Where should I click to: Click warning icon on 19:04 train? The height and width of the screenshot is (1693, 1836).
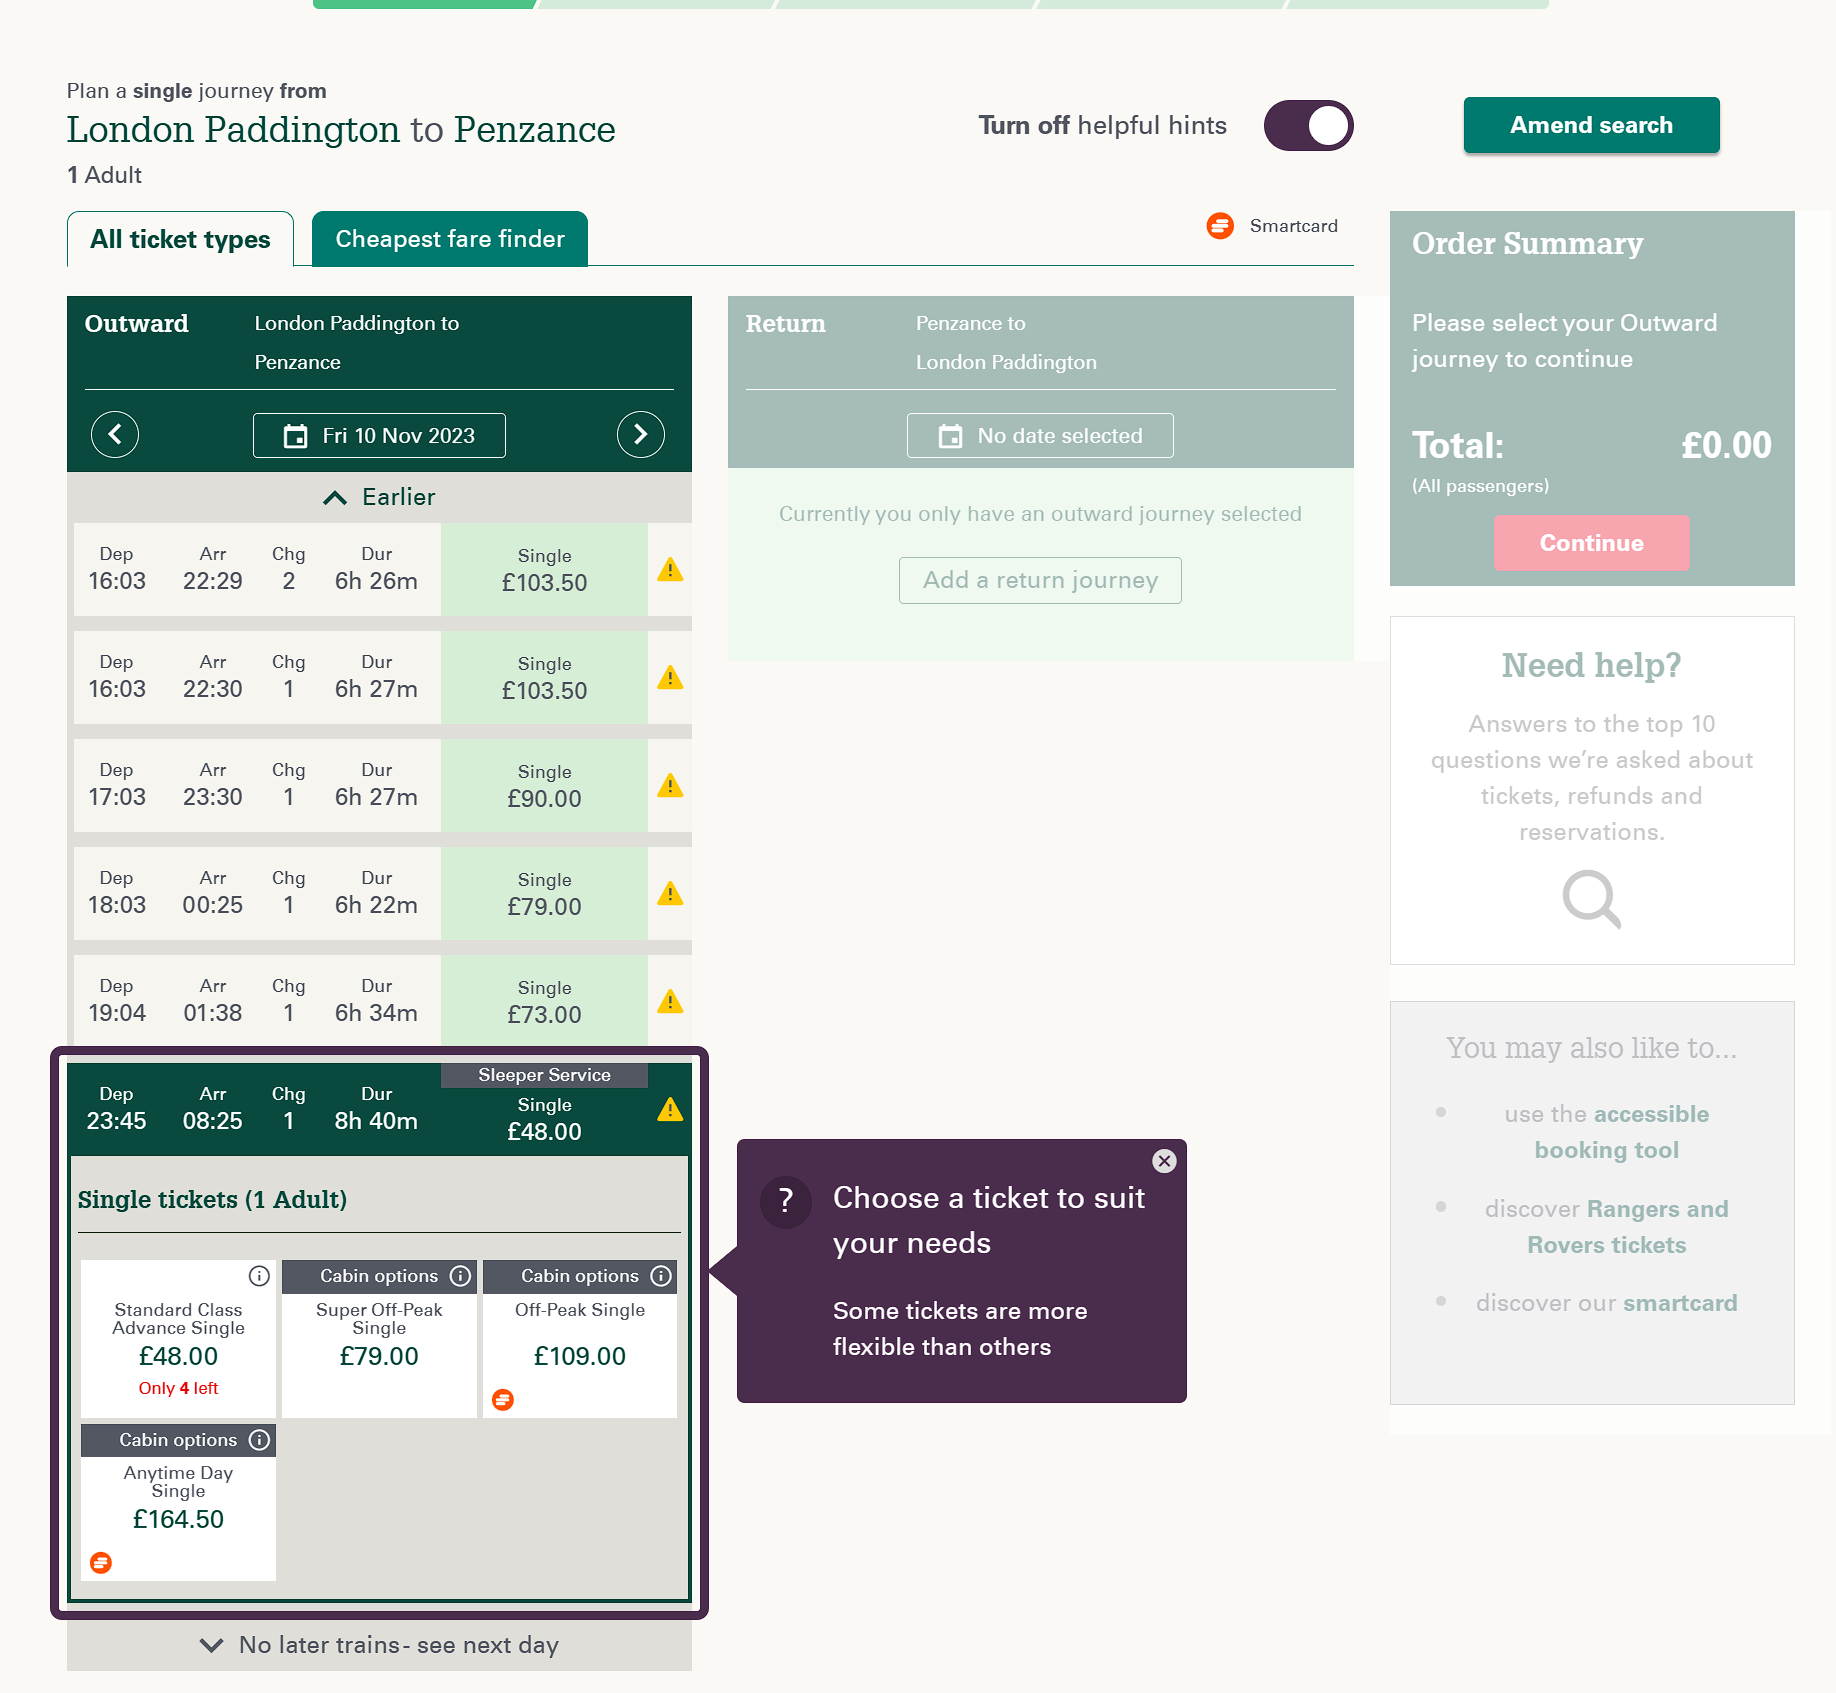point(670,1002)
